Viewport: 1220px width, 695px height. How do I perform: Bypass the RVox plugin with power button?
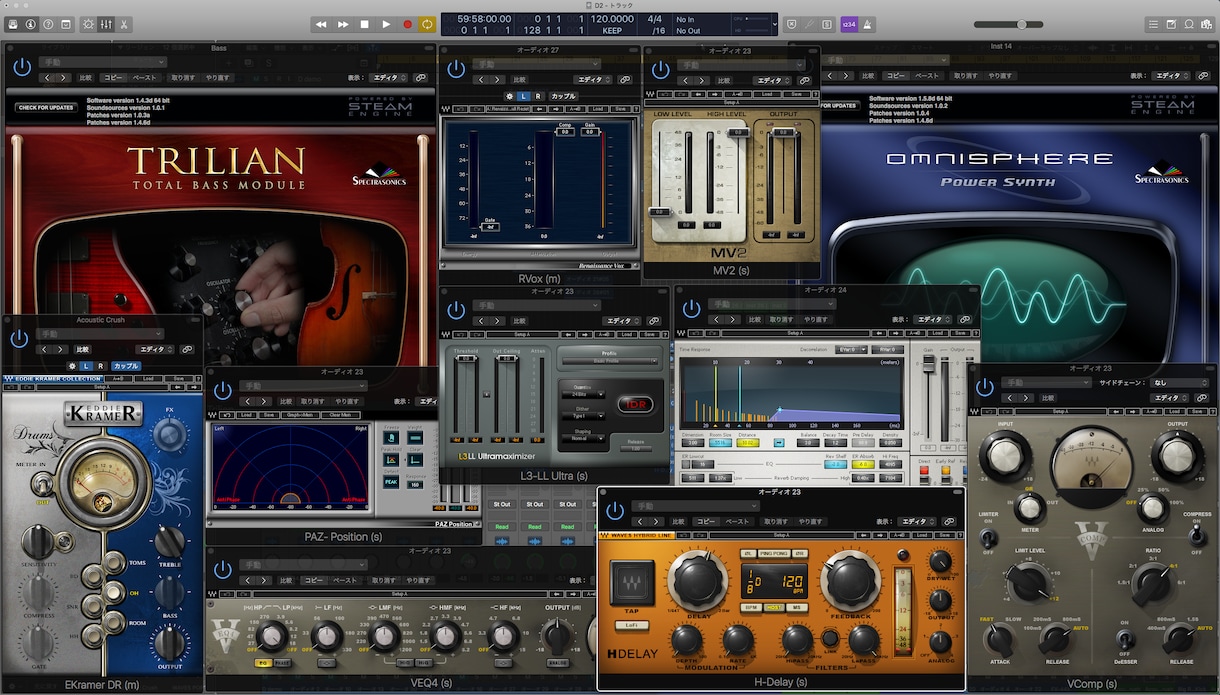[x=456, y=69]
